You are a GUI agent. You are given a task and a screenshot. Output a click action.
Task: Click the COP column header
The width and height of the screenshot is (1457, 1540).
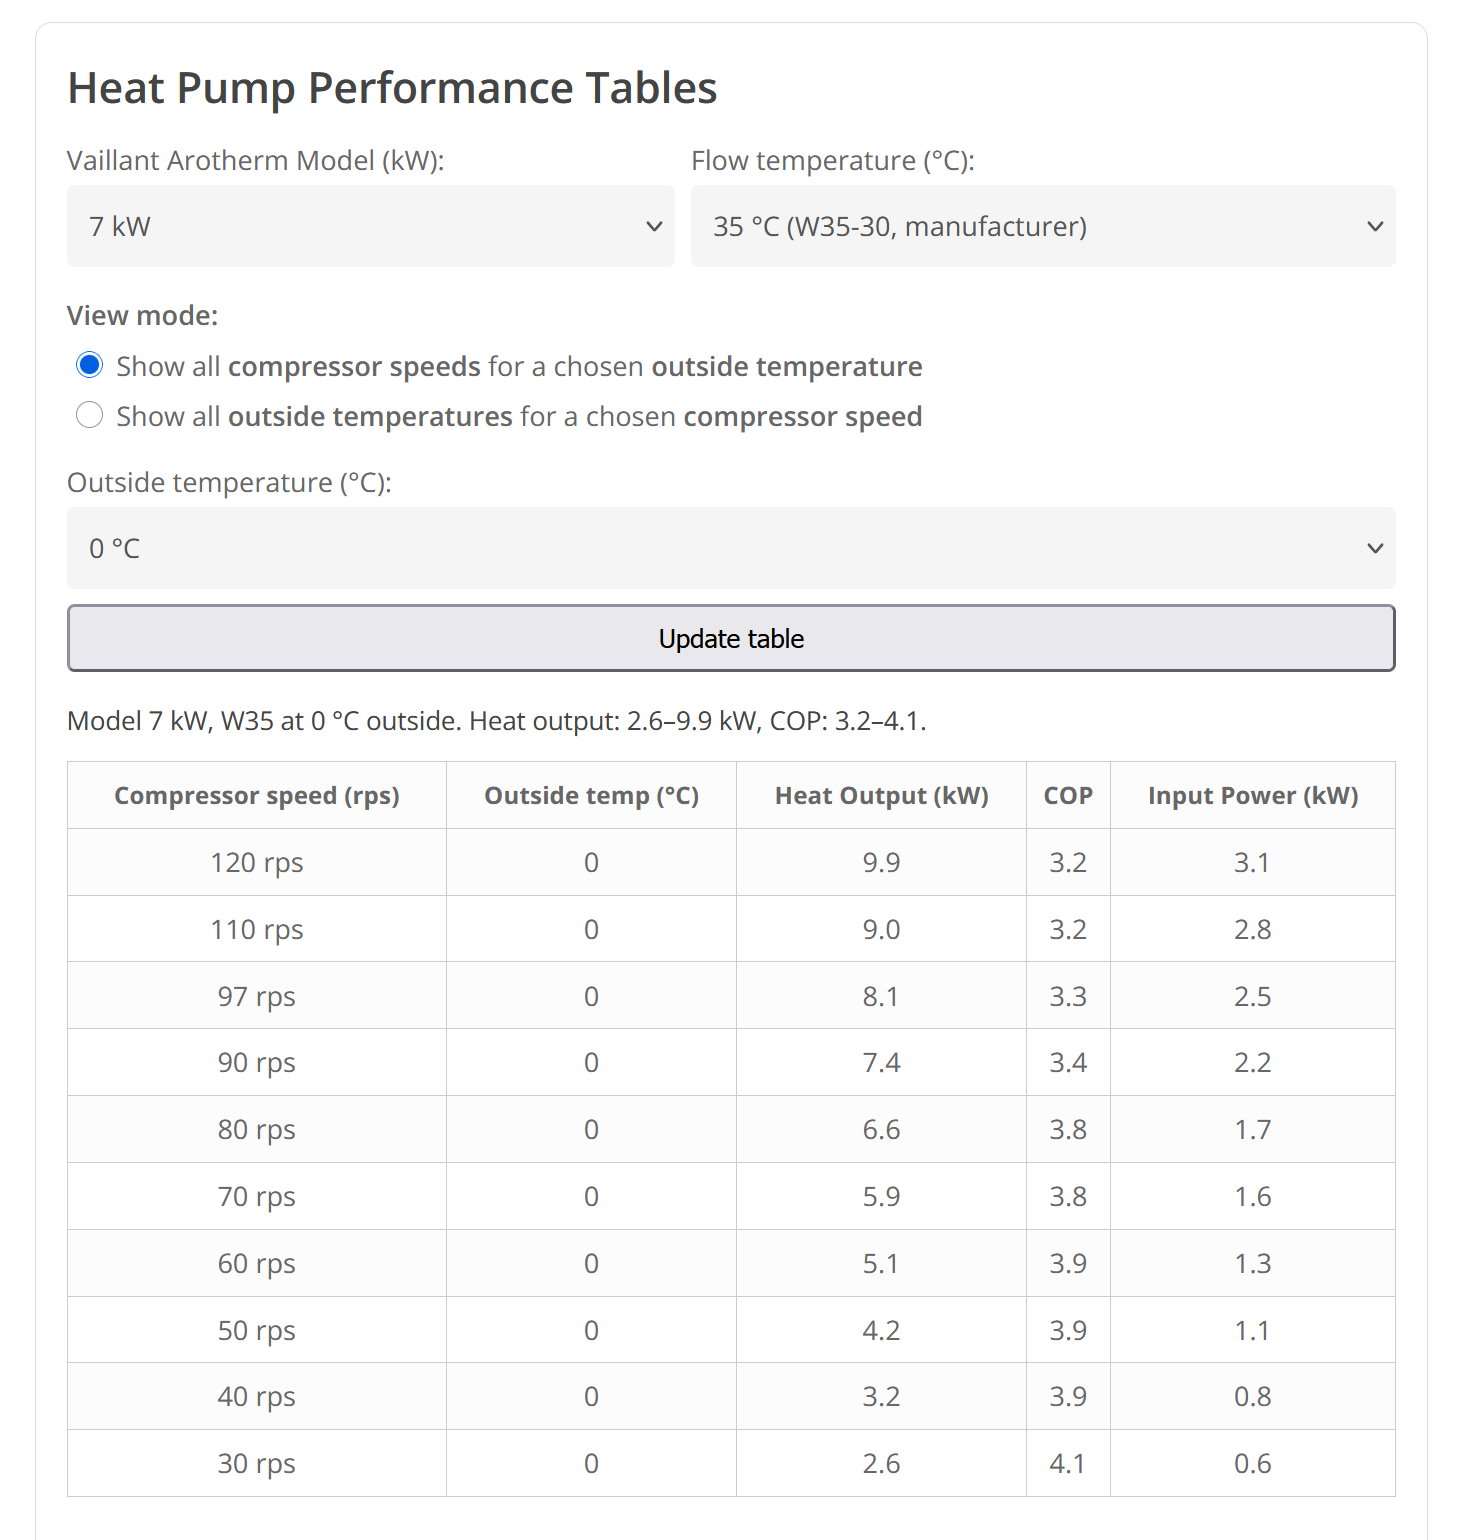pos(1068,796)
